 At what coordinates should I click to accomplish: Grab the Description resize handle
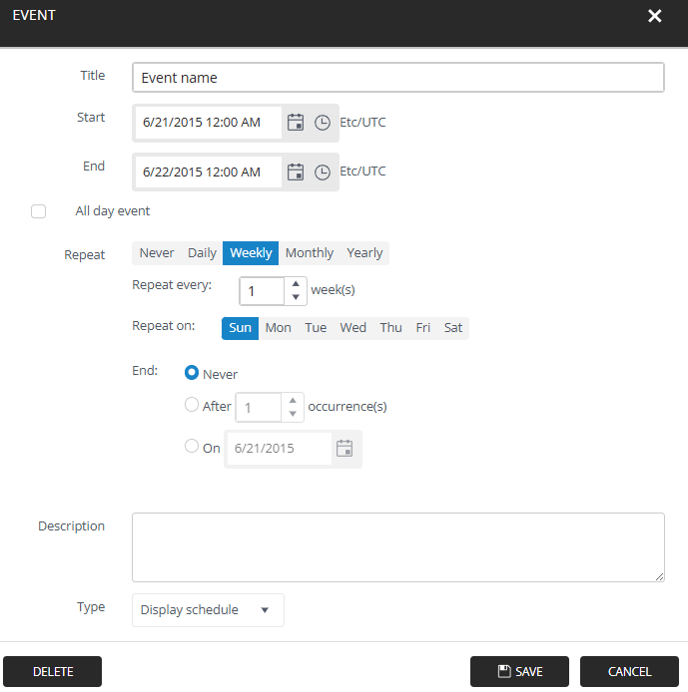coord(659,577)
